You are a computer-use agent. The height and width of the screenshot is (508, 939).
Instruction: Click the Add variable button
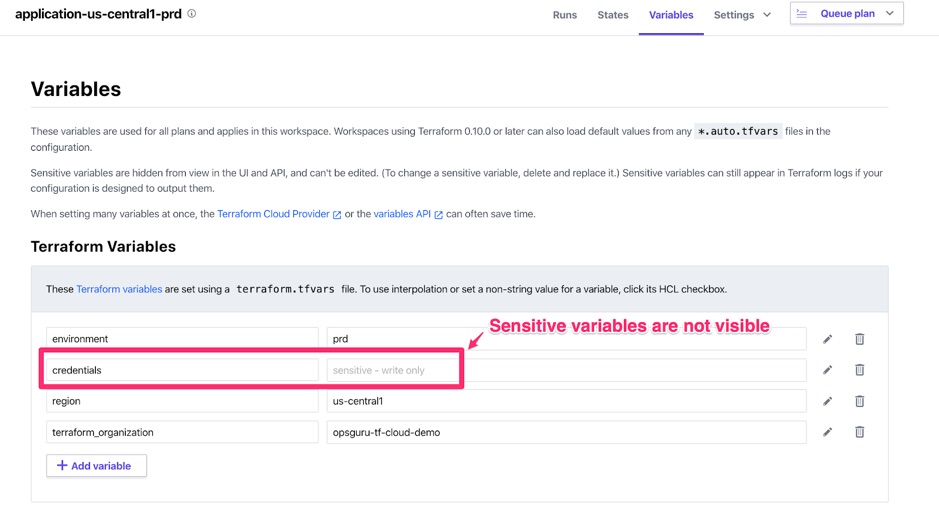(96, 465)
